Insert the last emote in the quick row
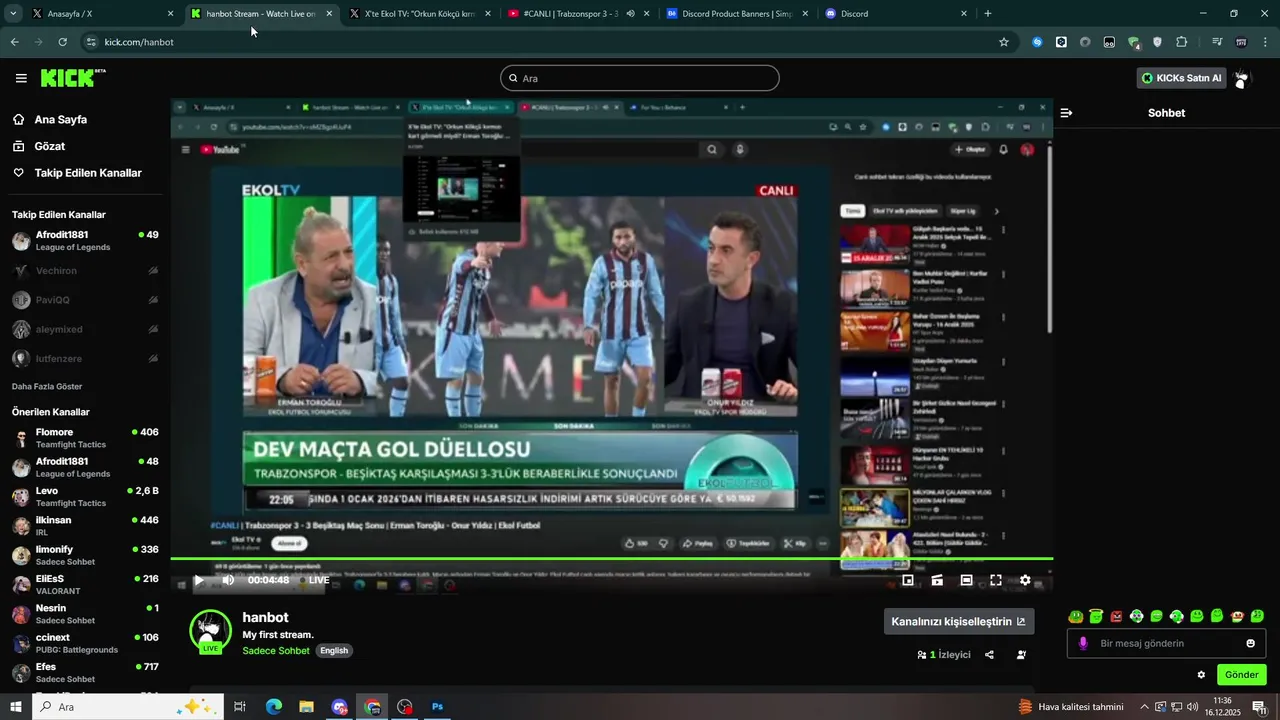The width and height of the screenshot is (1280, 720). 1257,616
